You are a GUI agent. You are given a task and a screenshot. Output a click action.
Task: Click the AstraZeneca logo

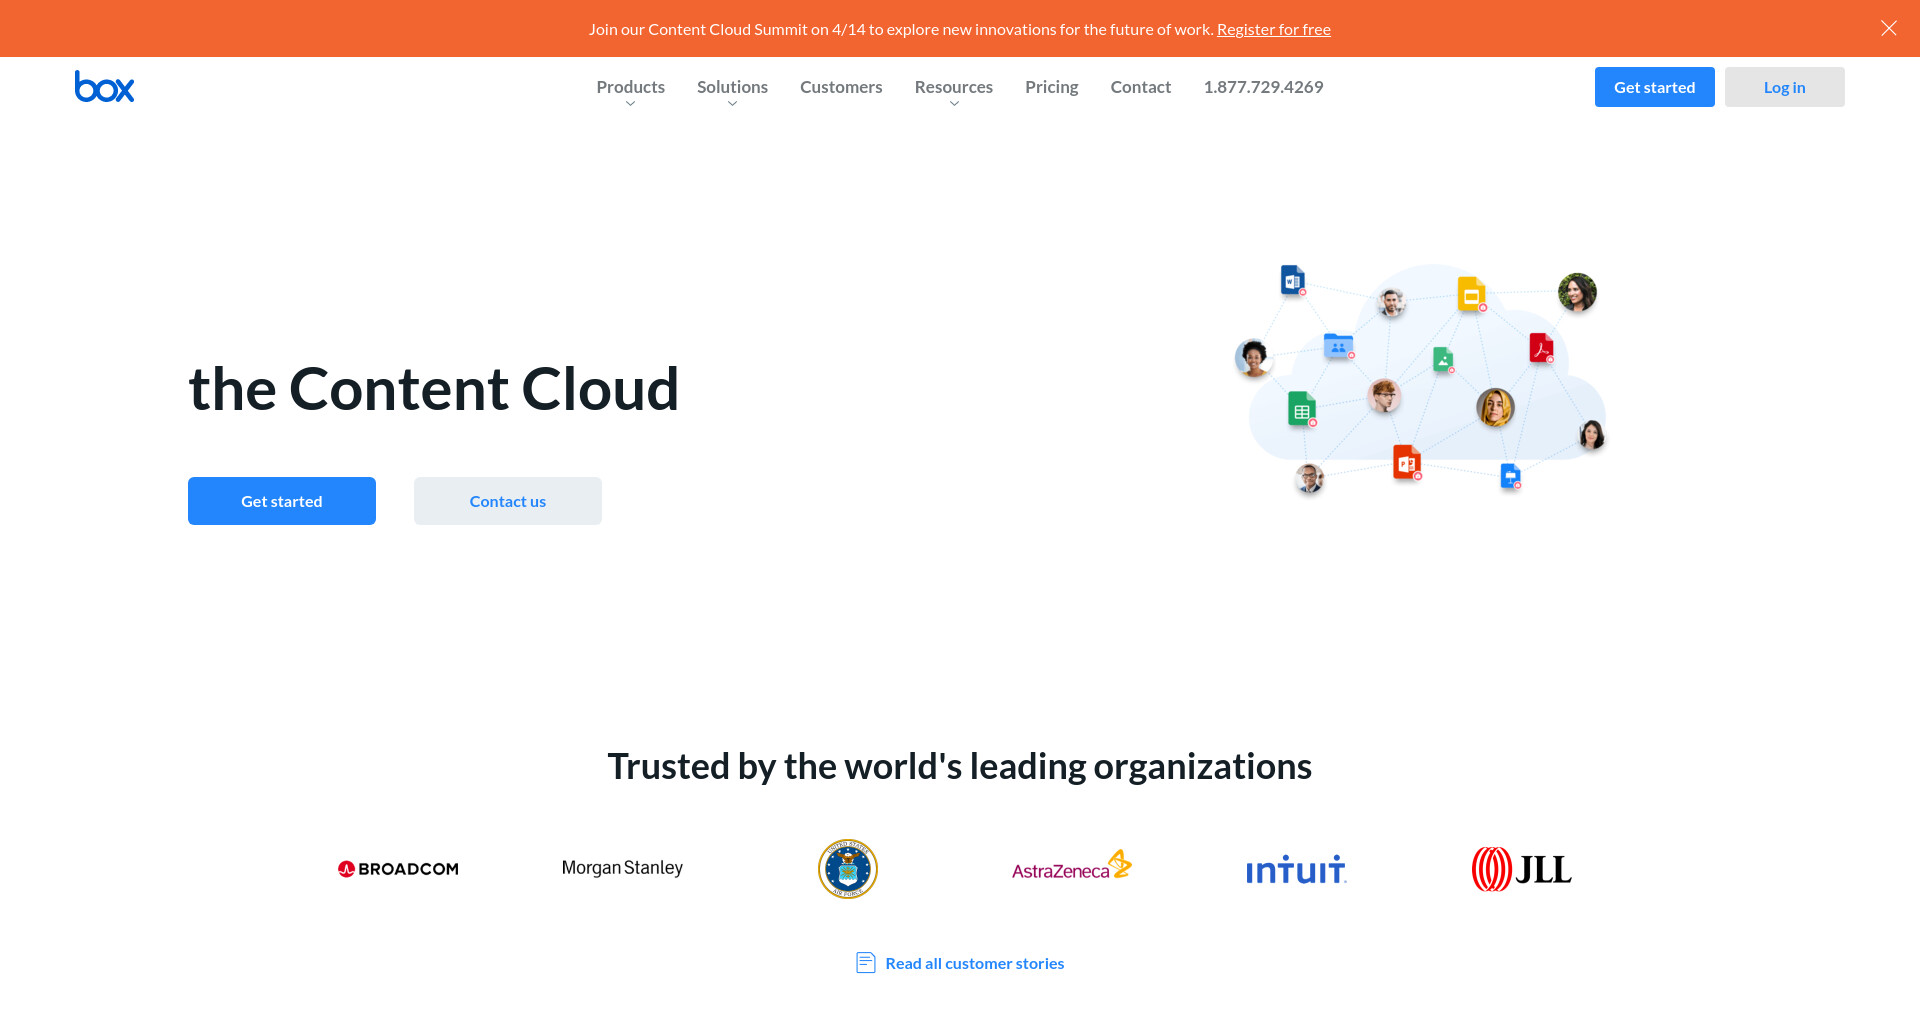tap(1072, 866)
